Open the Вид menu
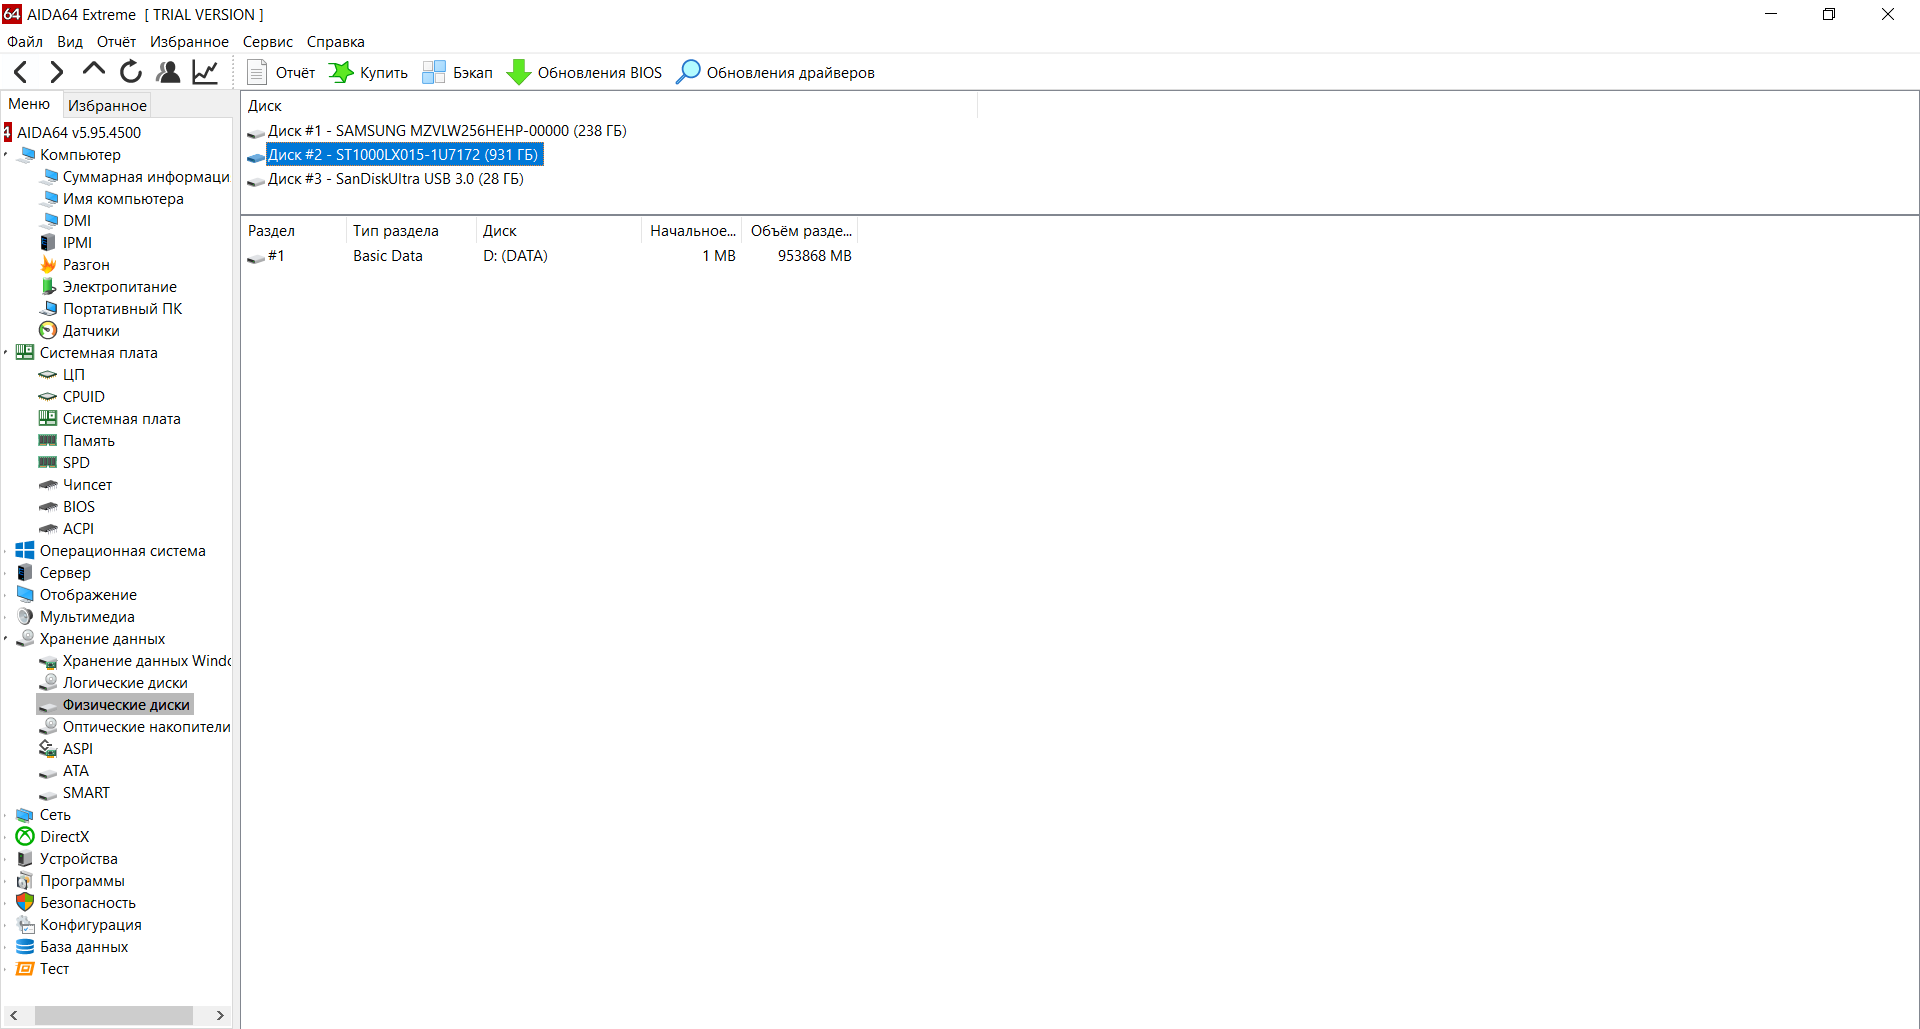The image size is (1920, 1029). click(70, 42)
